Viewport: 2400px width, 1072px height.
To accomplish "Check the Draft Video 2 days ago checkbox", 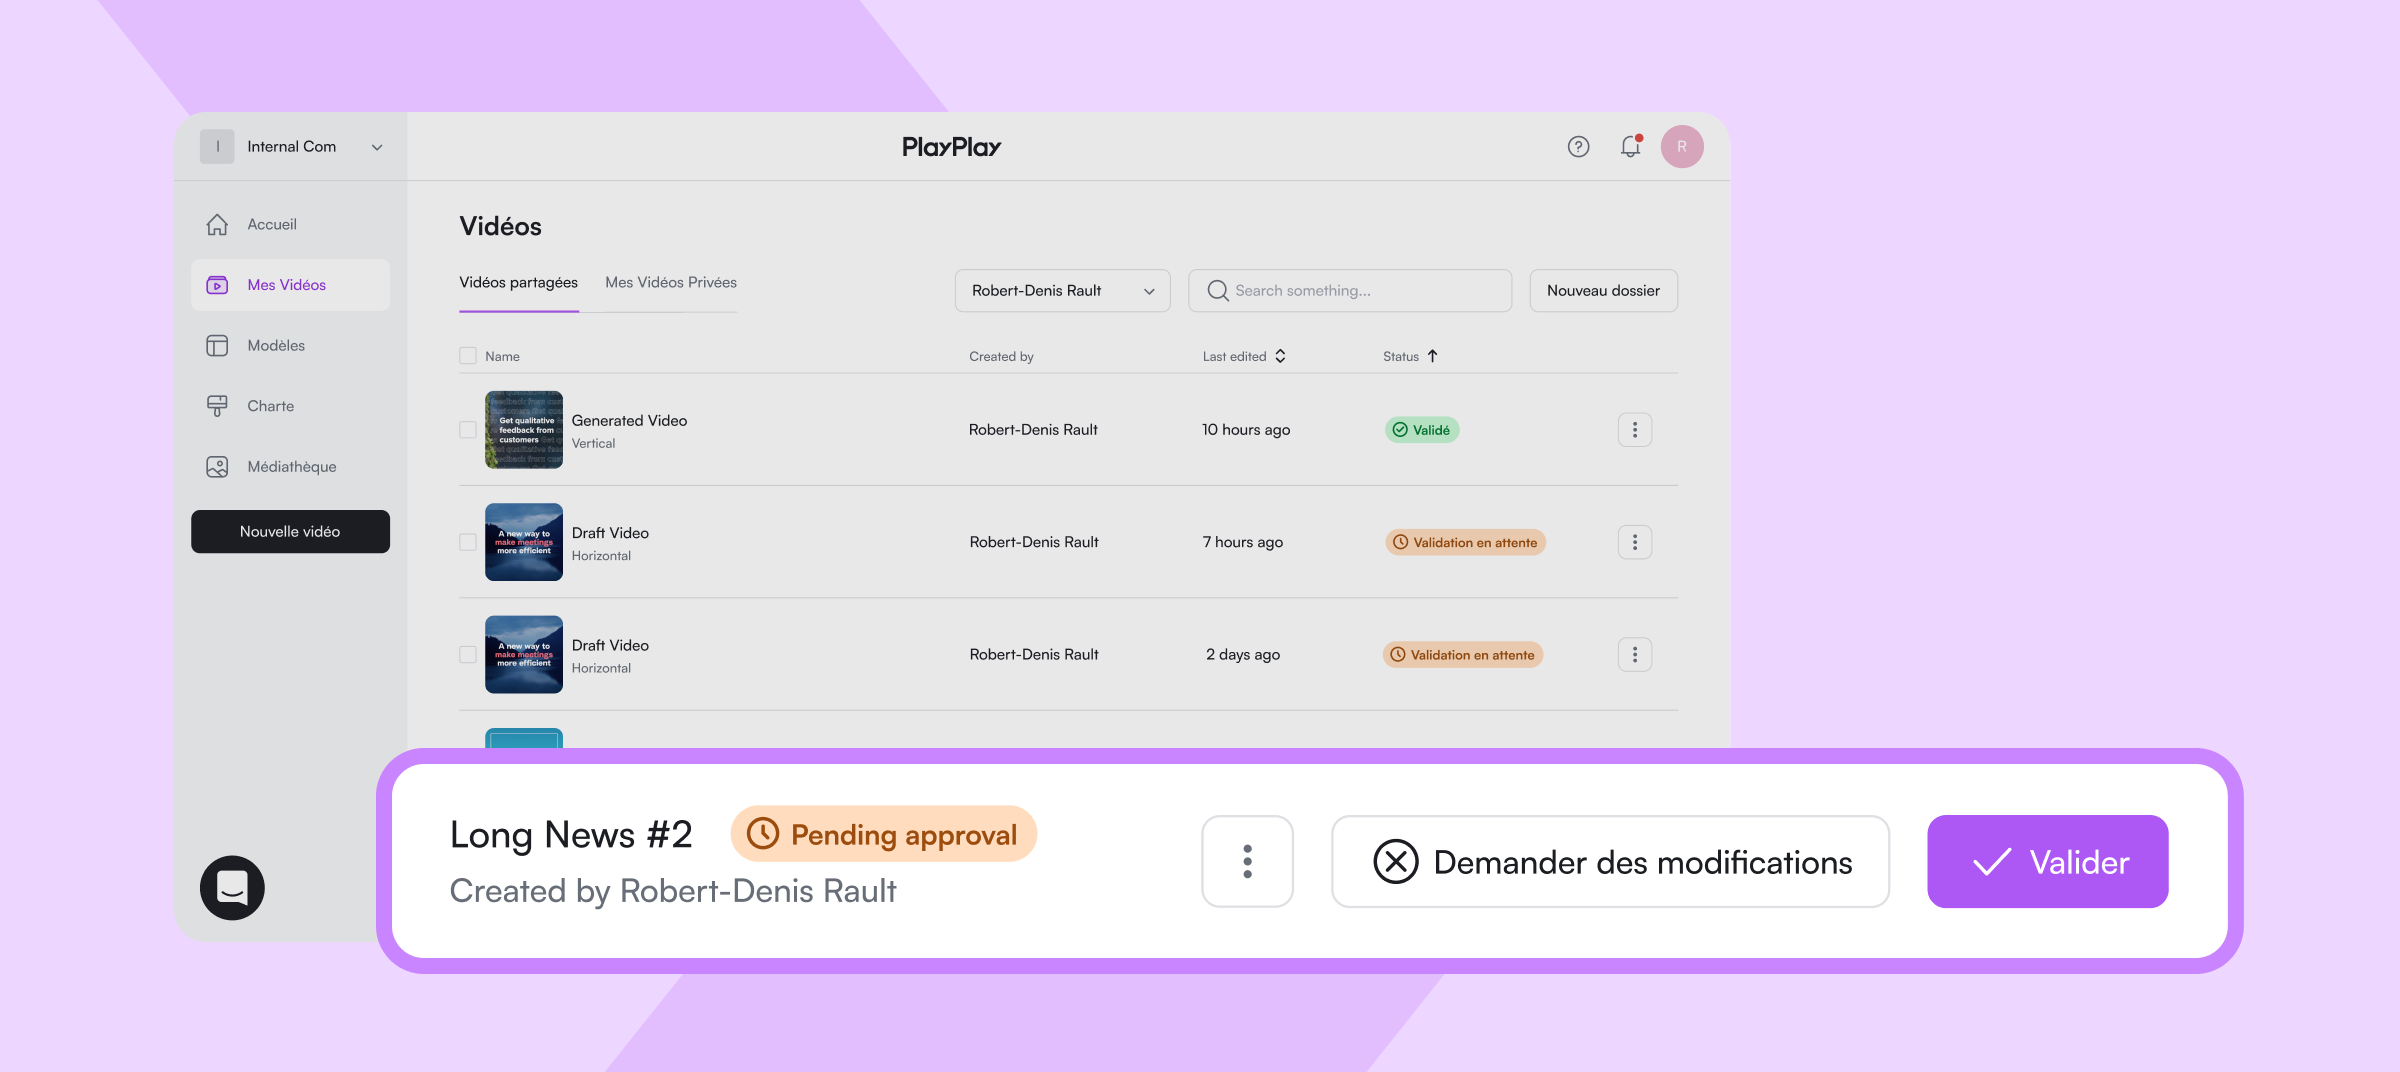I will click(x=468, y=655).
